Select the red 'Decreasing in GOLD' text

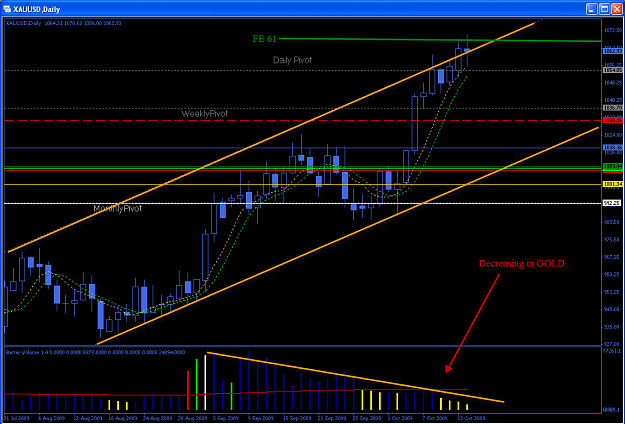pyautogui.click(x=521, y=263)
